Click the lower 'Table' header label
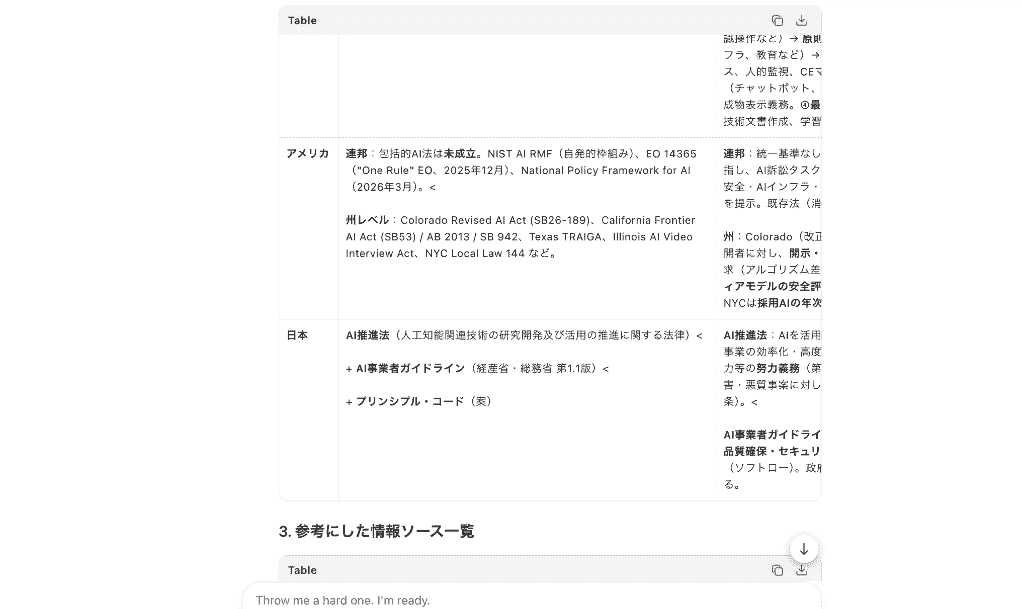 click(x=302, y=570)
